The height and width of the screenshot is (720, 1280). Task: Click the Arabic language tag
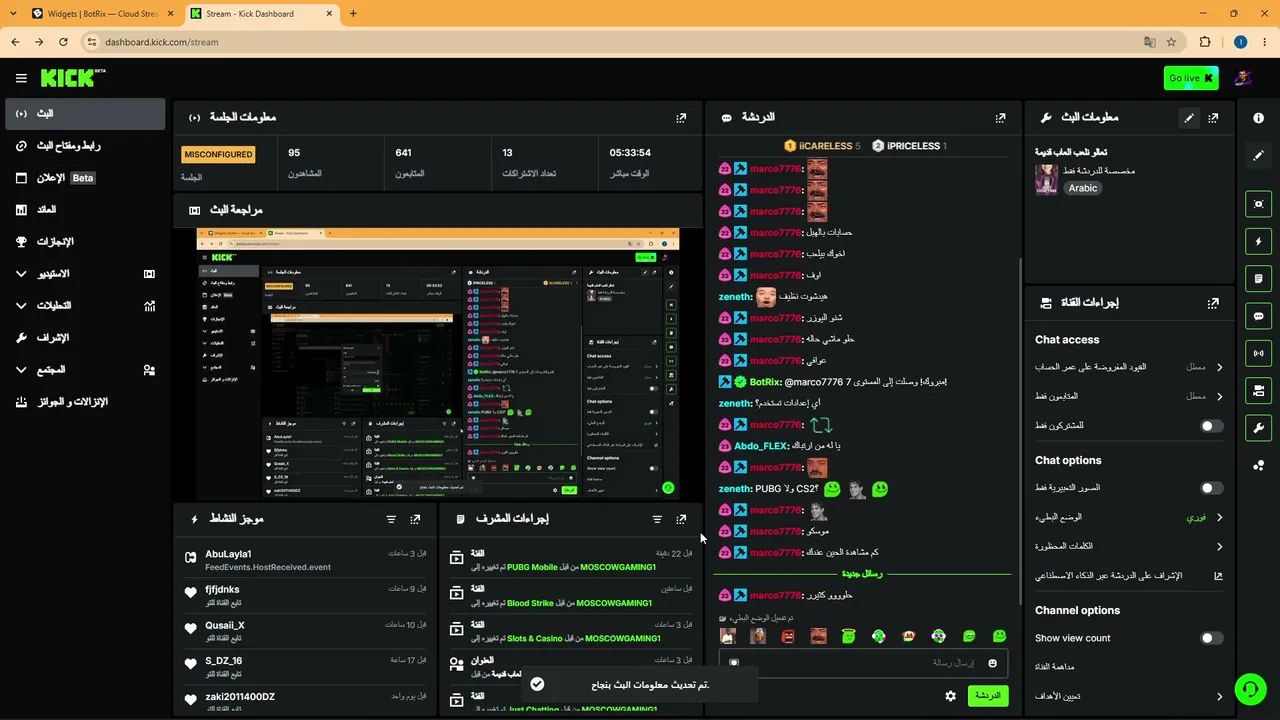(x=1083, y=188)
